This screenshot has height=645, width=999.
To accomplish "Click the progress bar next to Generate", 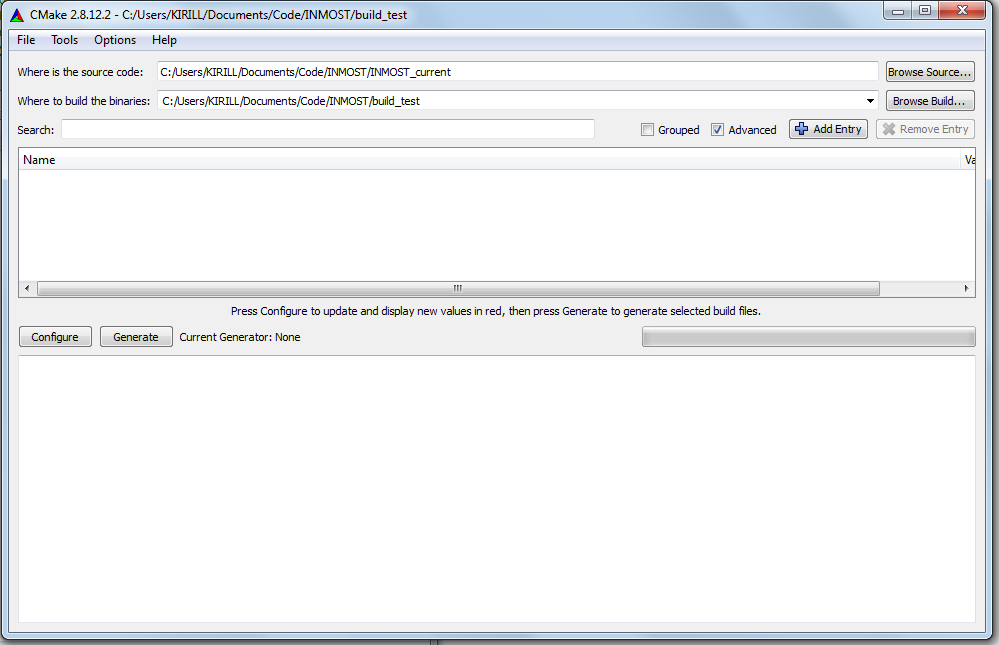I will coord(809,337).
